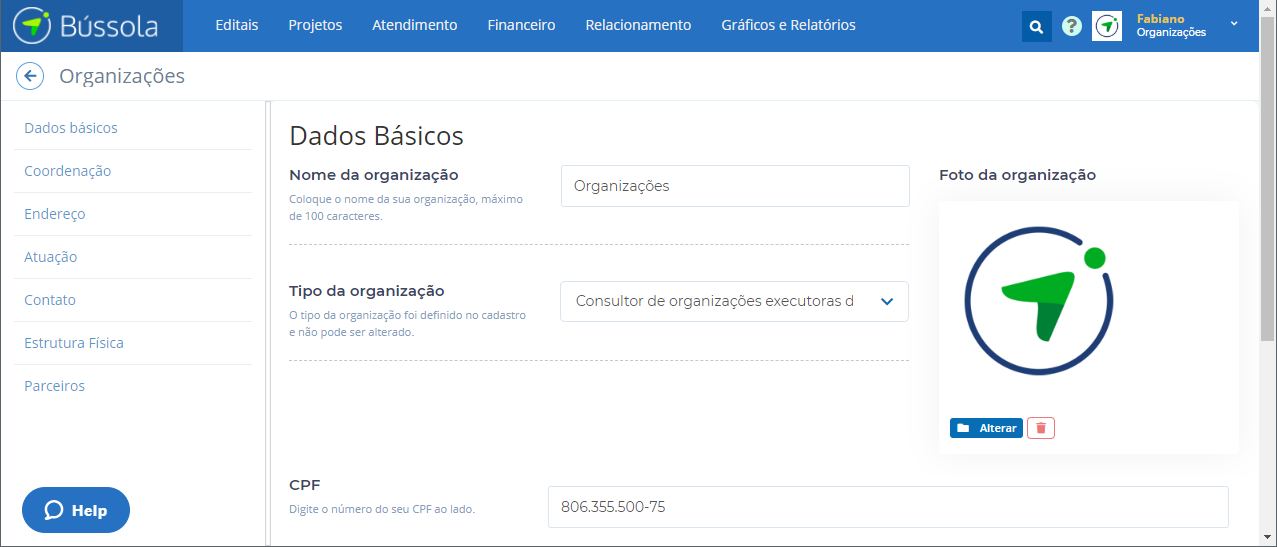Open the Editais menu
This screenshot has height=547, width=1277.
(x=237, y=26)
